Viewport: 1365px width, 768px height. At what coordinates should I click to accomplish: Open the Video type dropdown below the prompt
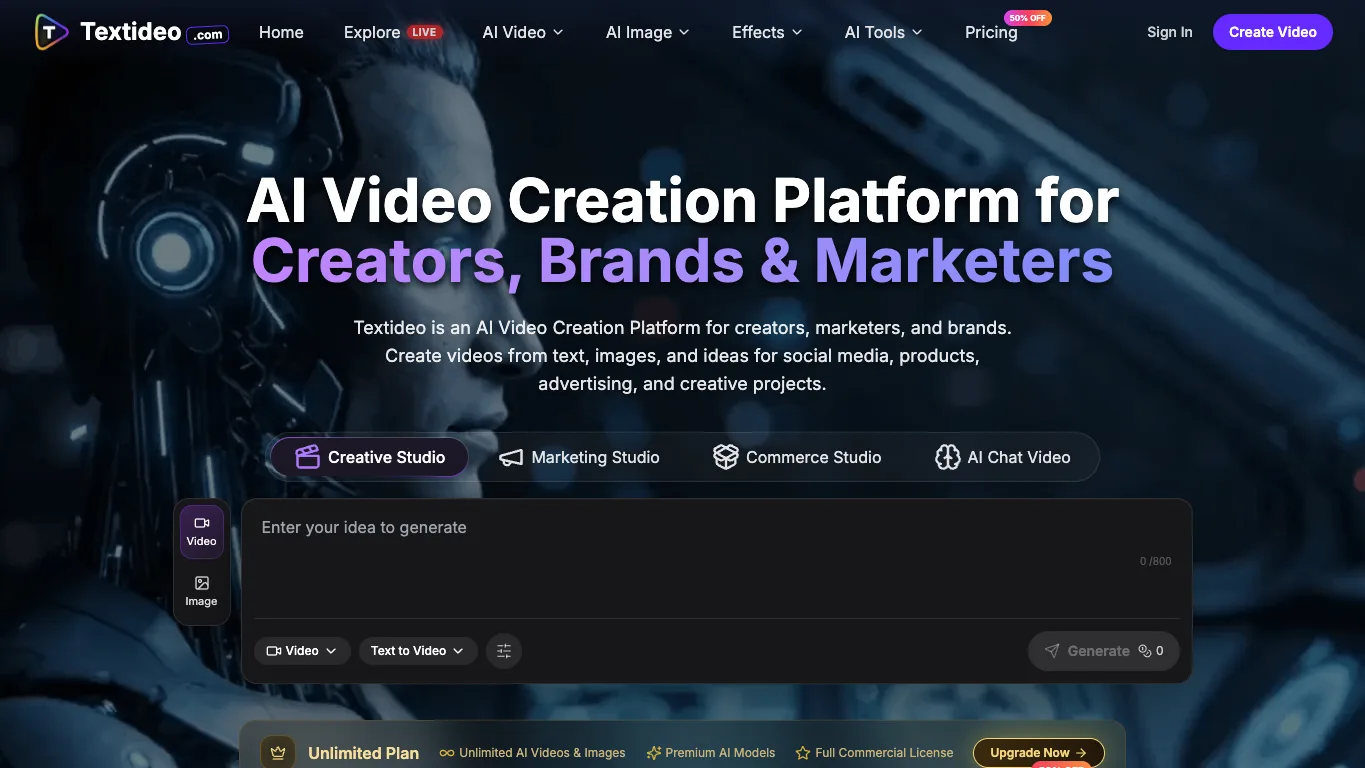click(302, 651)
